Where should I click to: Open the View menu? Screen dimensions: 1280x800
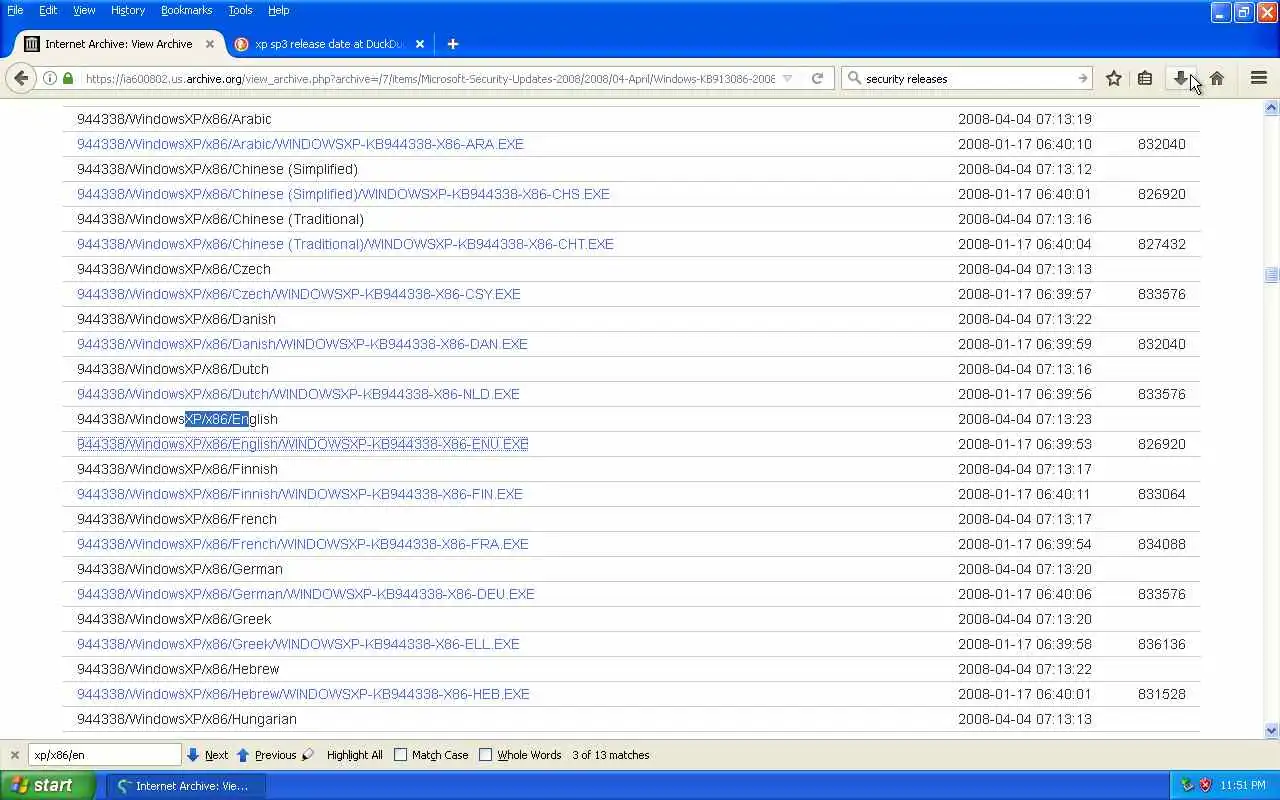pos(84,10)
